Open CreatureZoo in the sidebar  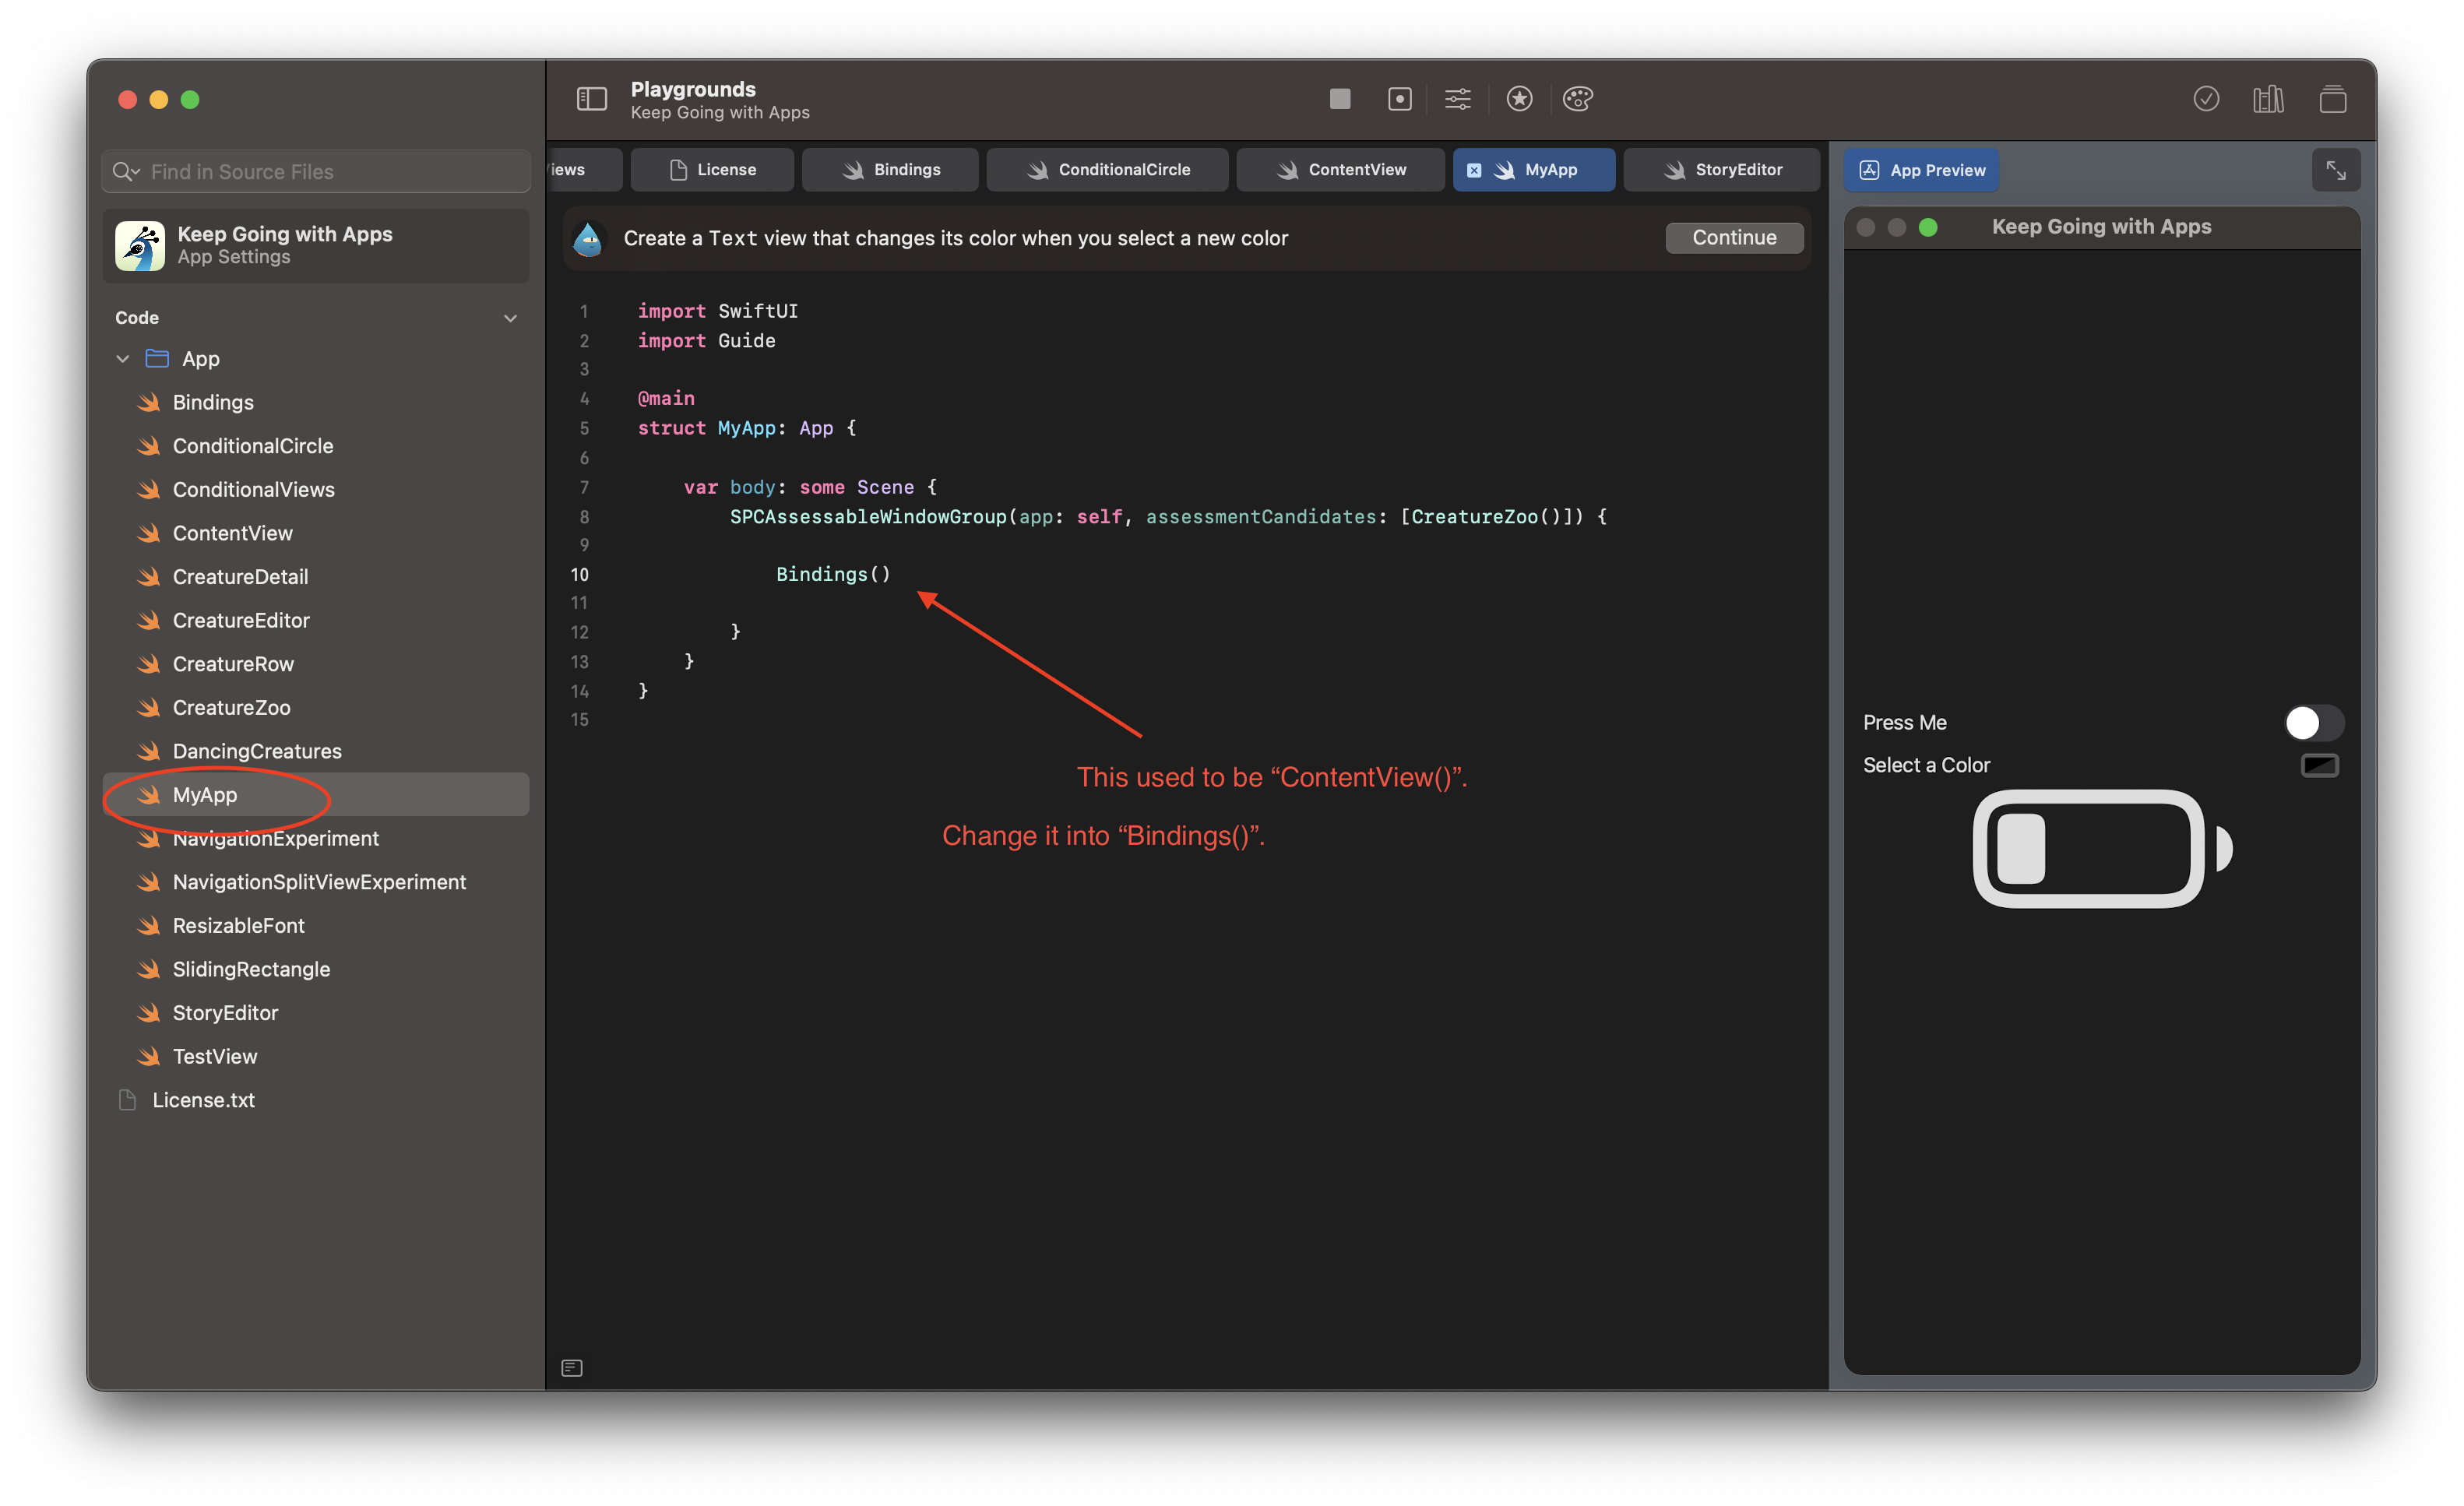pyautogui.click(x=316, y=707)
